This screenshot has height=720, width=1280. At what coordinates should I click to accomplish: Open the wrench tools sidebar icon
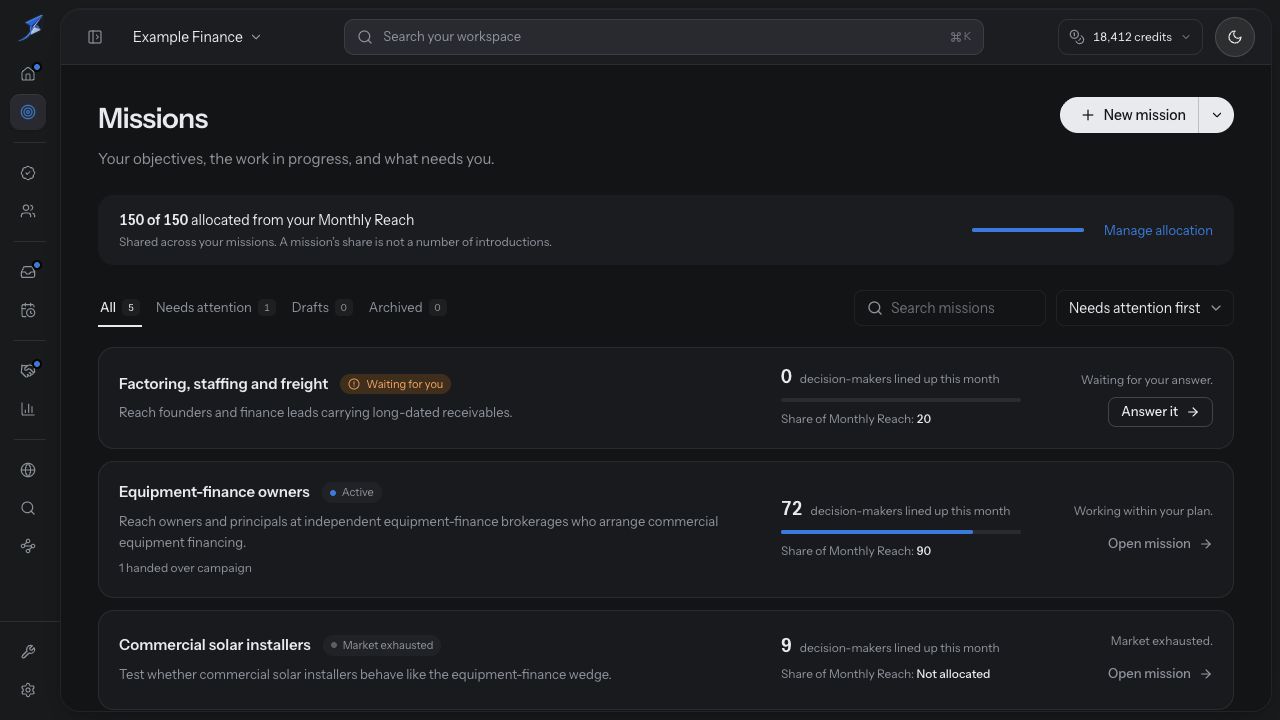[28, 652]
